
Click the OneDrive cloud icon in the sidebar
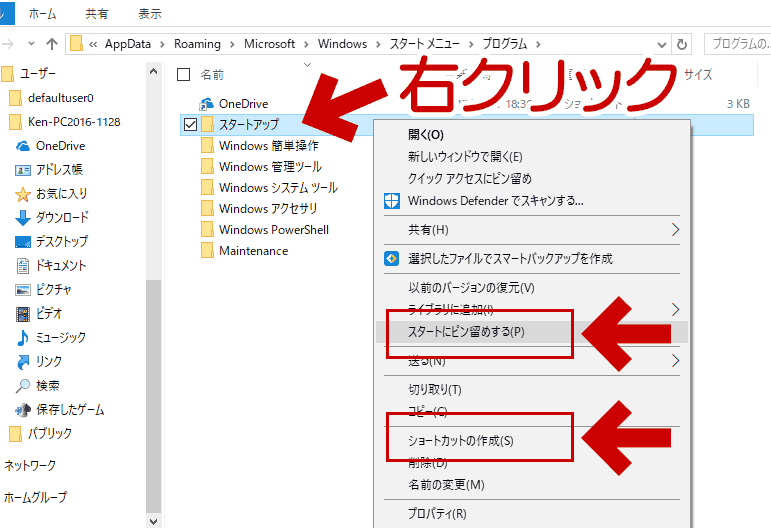[x=23, y=146]
